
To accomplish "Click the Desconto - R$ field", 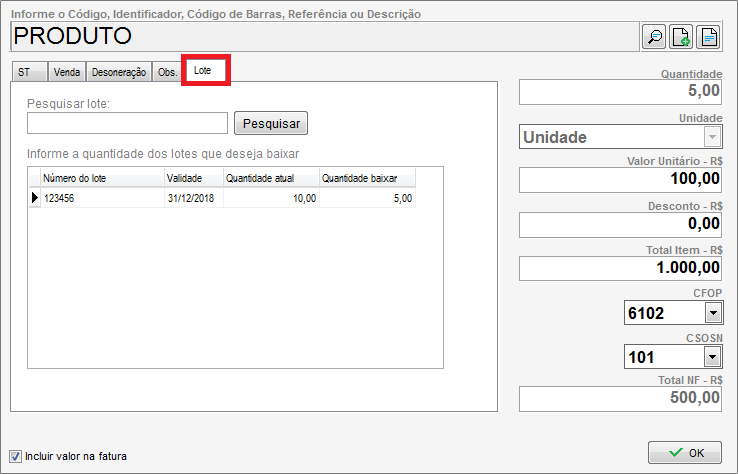I will click(x=620, y=225).
